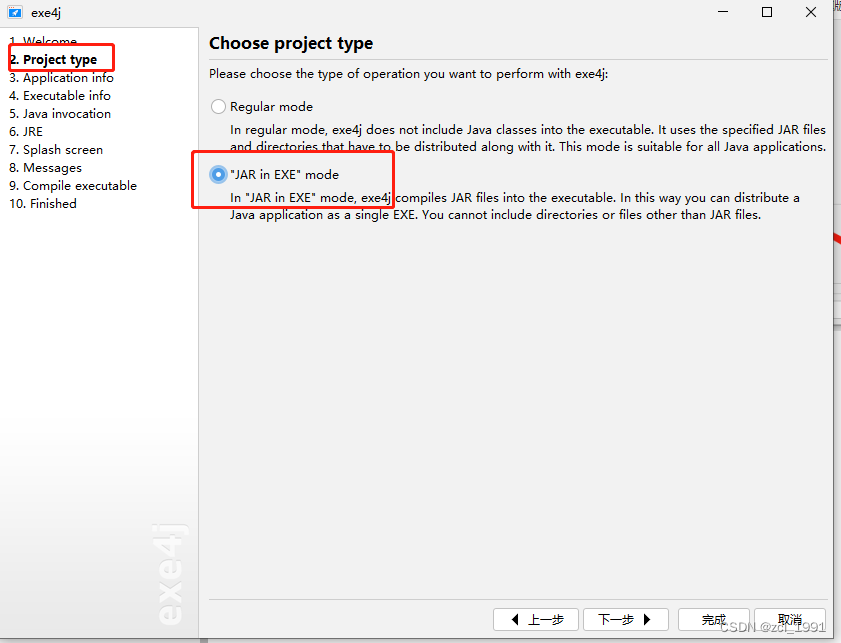Screen dimensions: 841x643
Task: Click the 完成 (finish) button
Action: [x=714, y=619]
